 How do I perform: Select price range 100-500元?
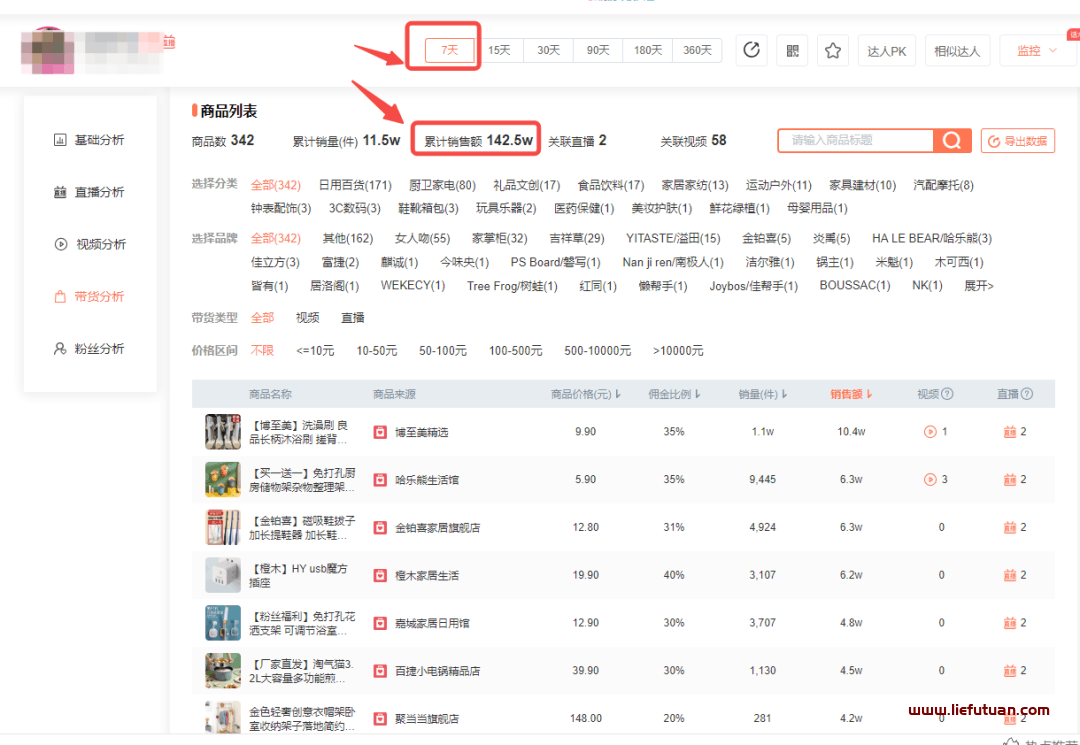(516, 350)
